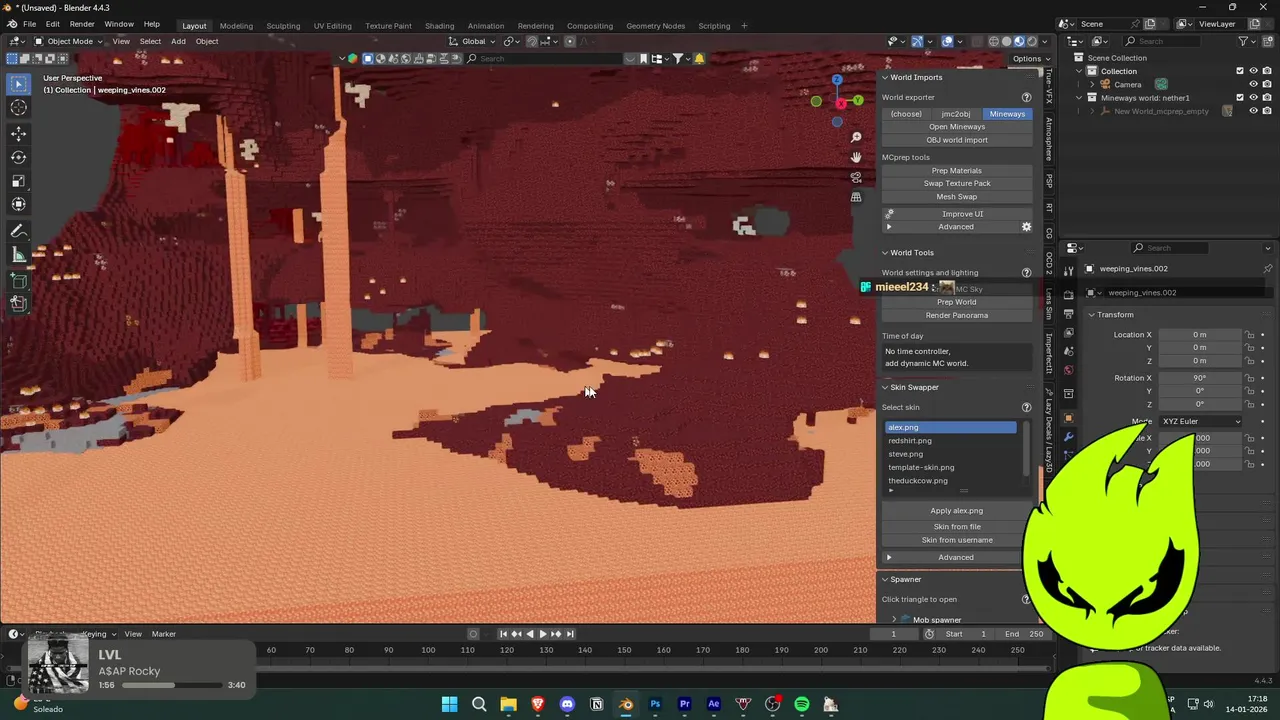Open World exporter help question mark
Viewport: 1280px width, 720px height.
pos(1026,97)
